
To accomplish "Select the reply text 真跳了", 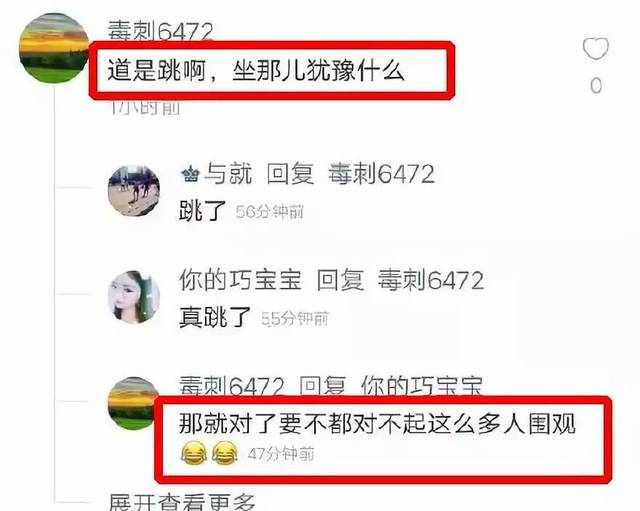I will [215, 317].
